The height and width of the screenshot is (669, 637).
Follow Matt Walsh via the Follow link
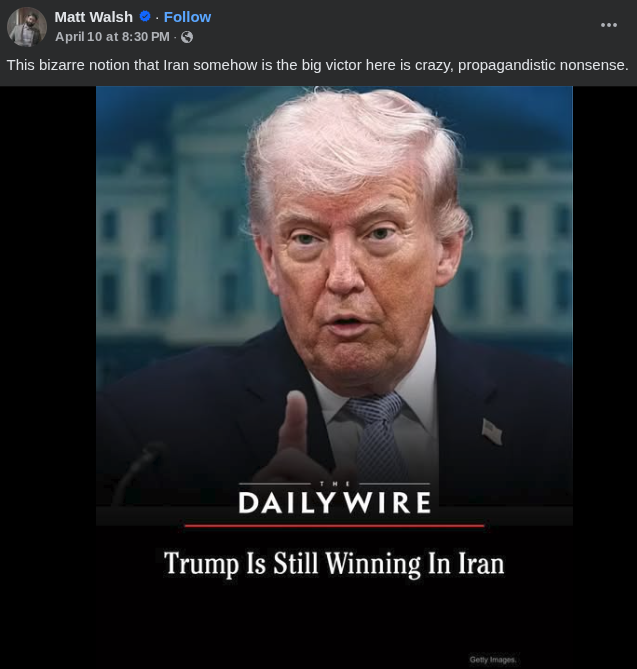click(x=187, y=17)
